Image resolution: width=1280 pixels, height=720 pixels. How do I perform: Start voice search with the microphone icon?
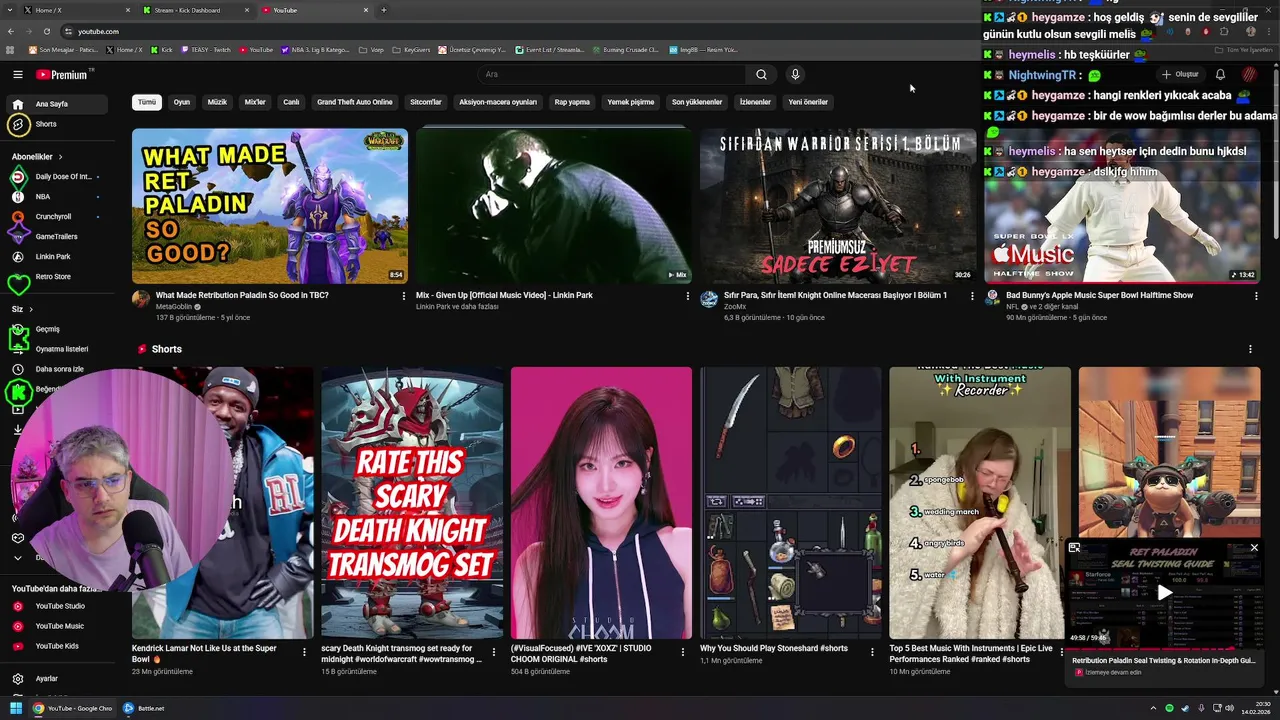coord(795,74)
